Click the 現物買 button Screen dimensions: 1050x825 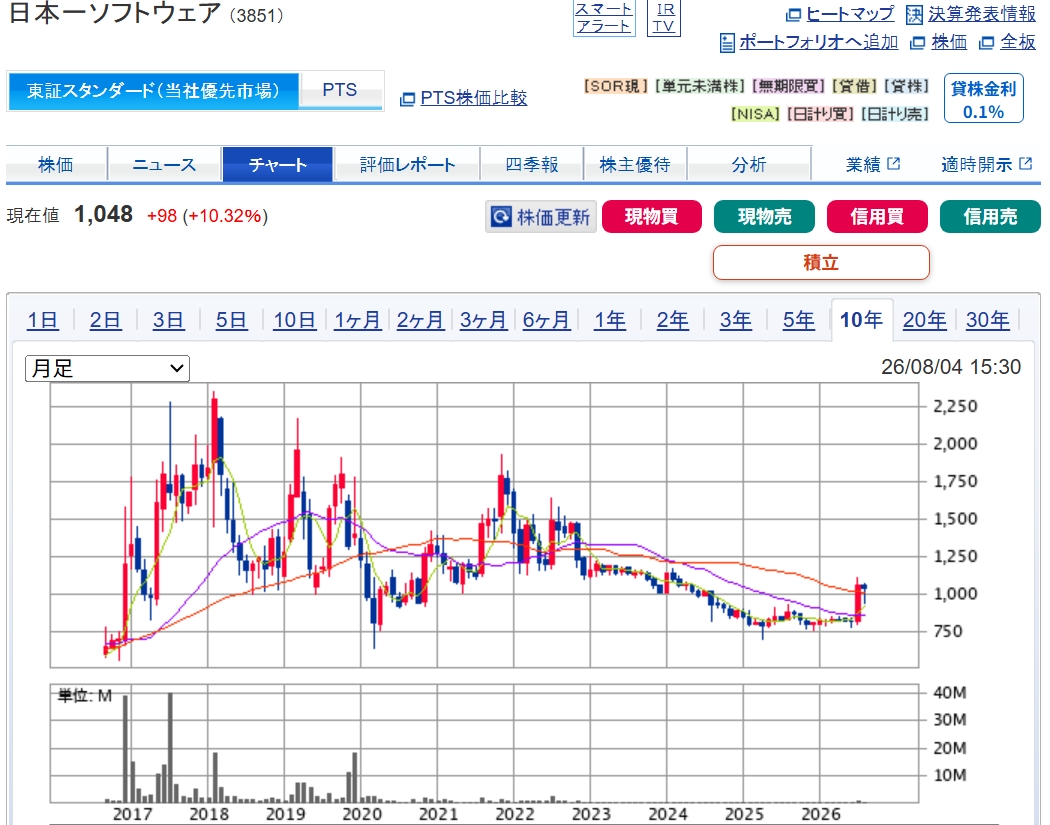[652, 216]
